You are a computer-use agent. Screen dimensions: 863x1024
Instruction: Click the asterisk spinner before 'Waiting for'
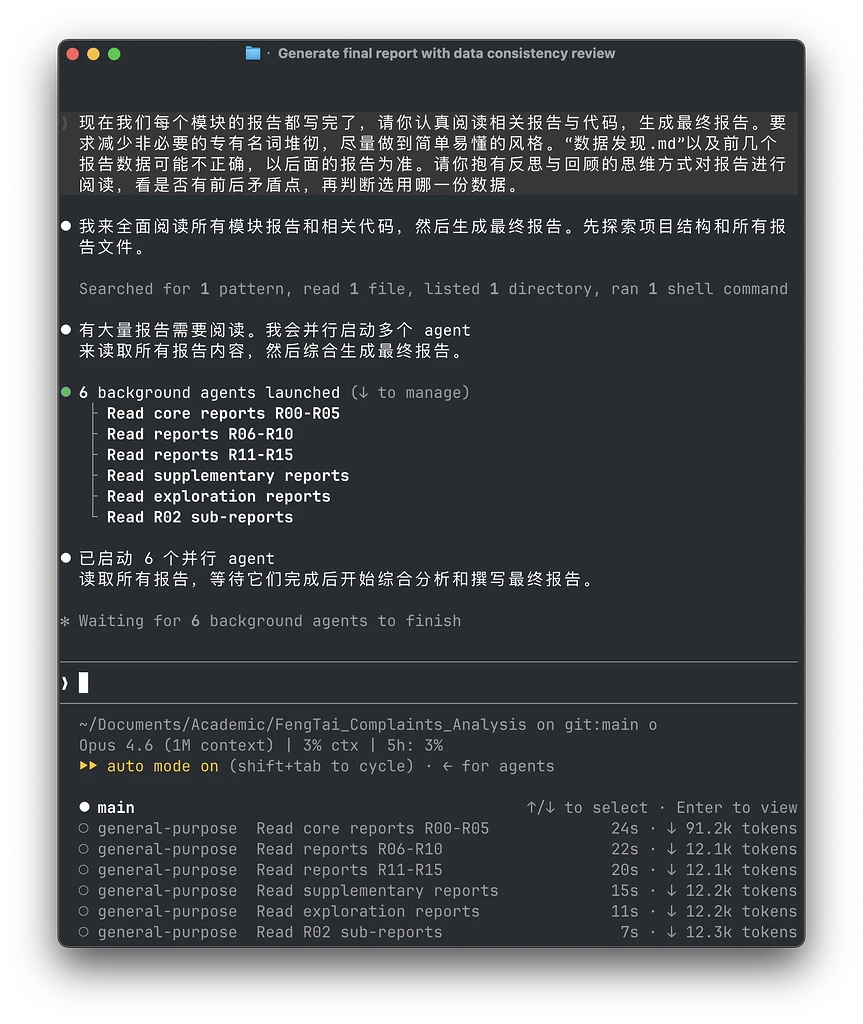tap(65, 622)
